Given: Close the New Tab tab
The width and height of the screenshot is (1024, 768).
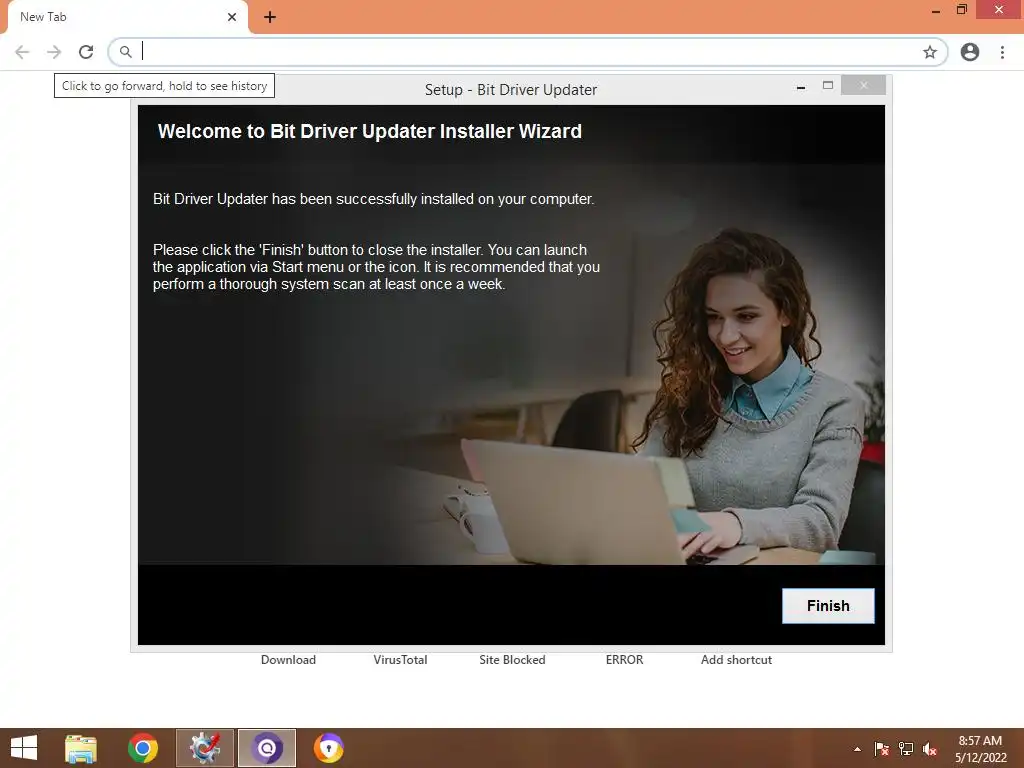Looking at the screenshot, I should point(232,17).
